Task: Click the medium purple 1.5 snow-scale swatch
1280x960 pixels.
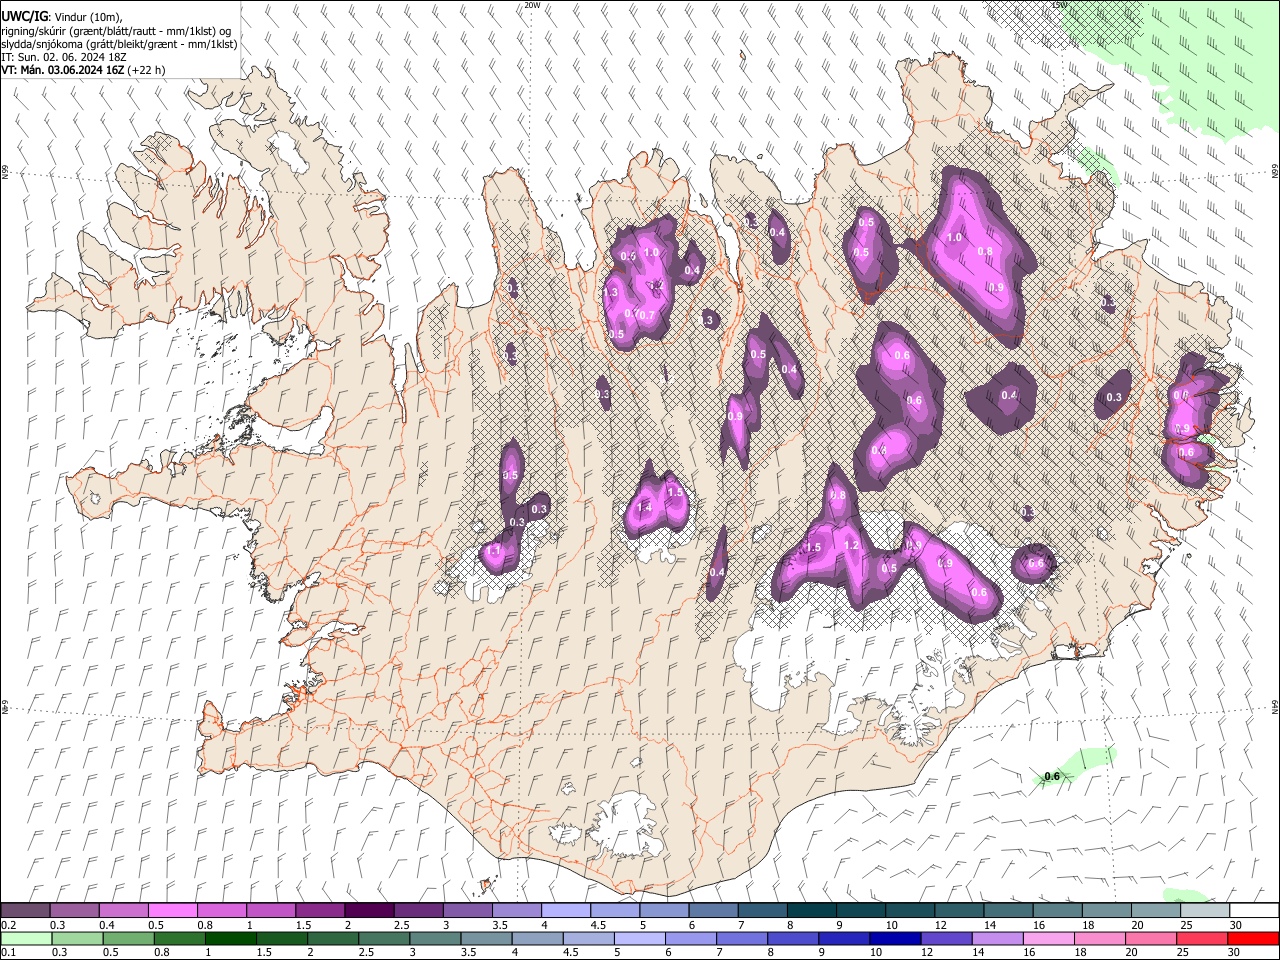Action: click(320, 911)
